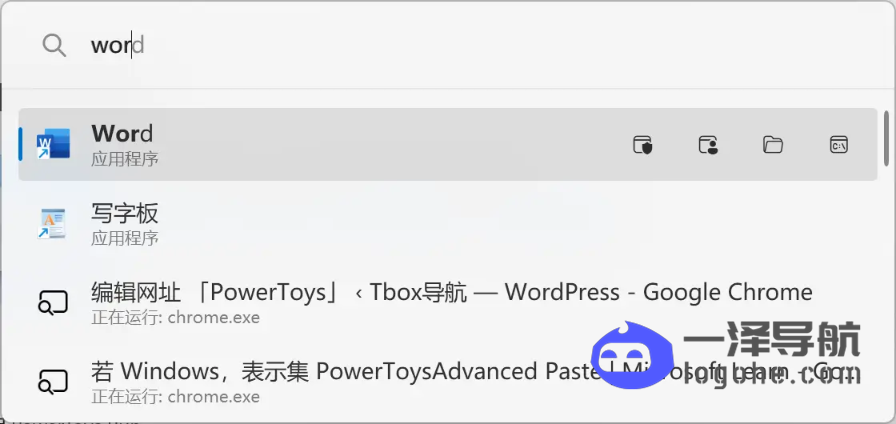896x424 pixels.
Task: Click chrome.exe subtitle under Advanced Paste result
Action: (x=175, y=396)
